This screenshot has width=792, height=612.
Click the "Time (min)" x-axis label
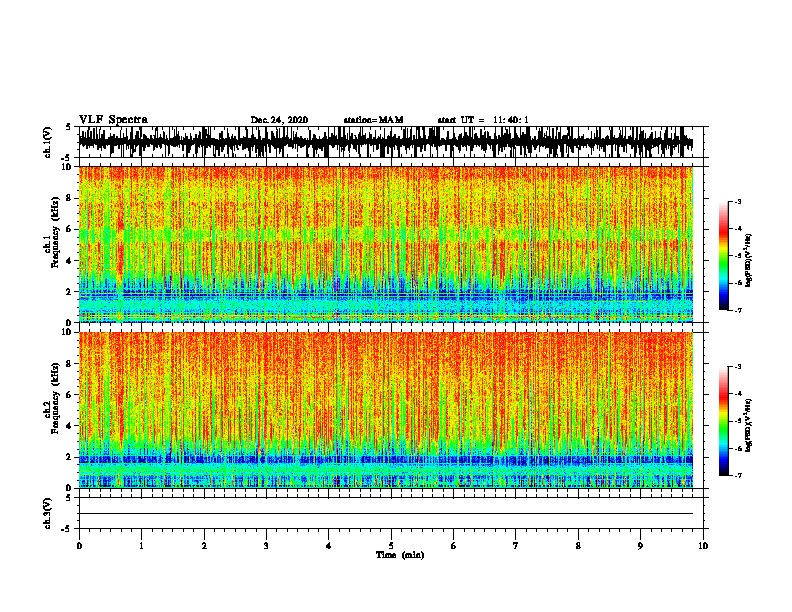(x=400, y=555)
